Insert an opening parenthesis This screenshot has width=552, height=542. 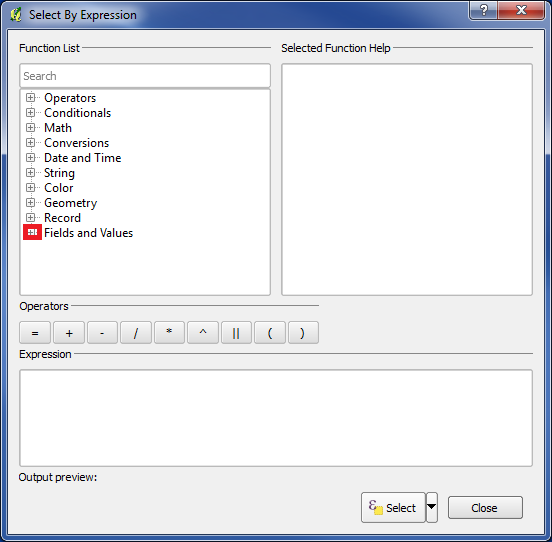(270, 332)
